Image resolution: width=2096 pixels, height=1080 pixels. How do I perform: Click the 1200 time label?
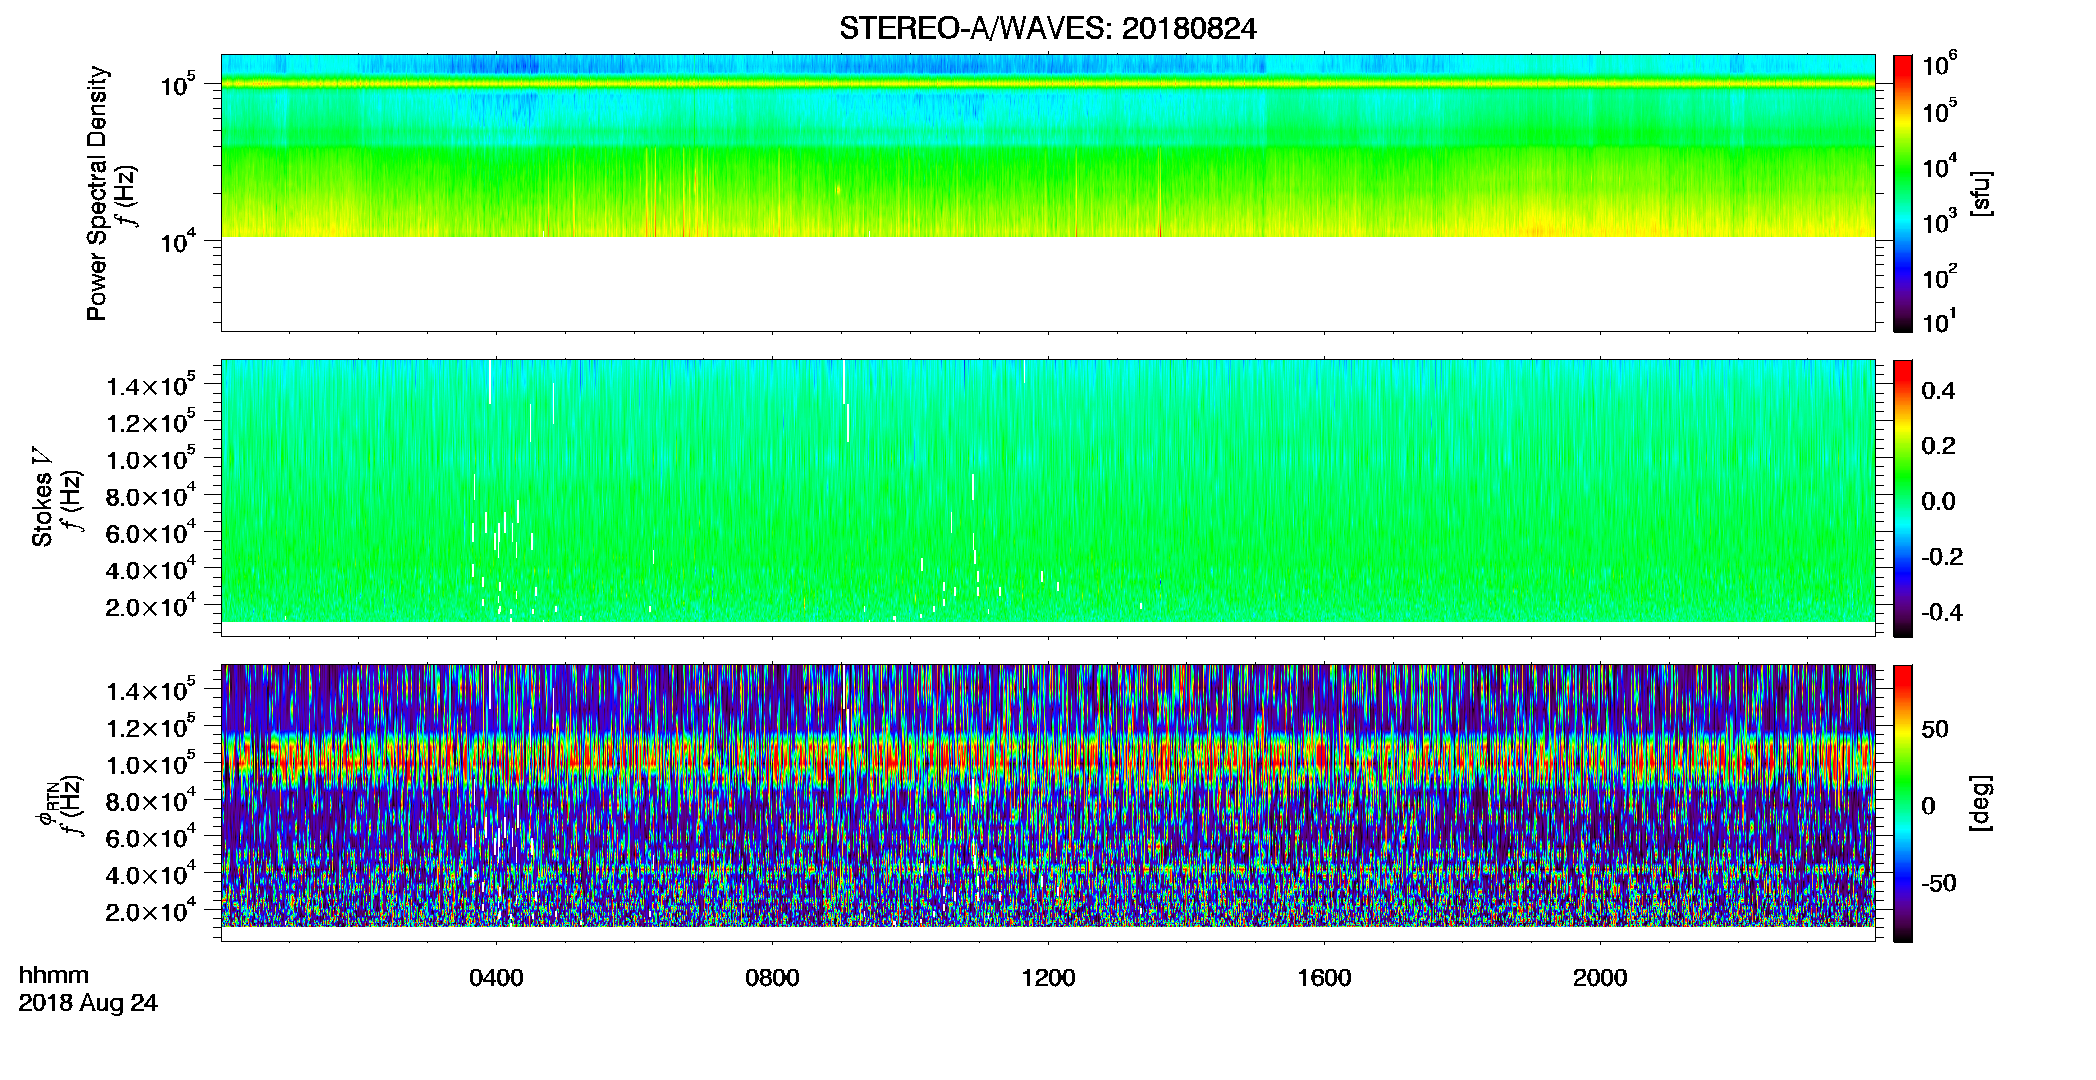(1048, 978)
